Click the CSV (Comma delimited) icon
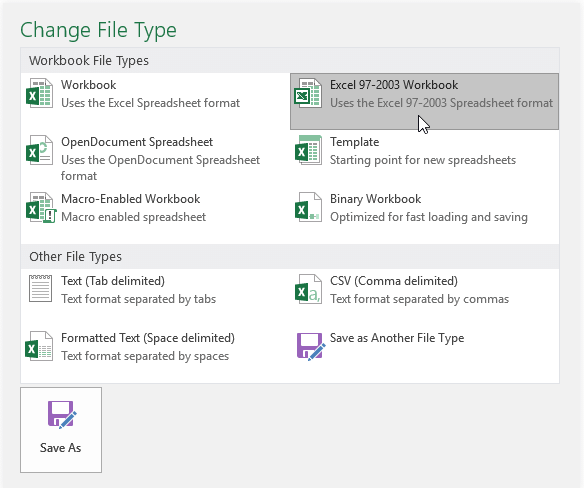 [x=308, y=289]
